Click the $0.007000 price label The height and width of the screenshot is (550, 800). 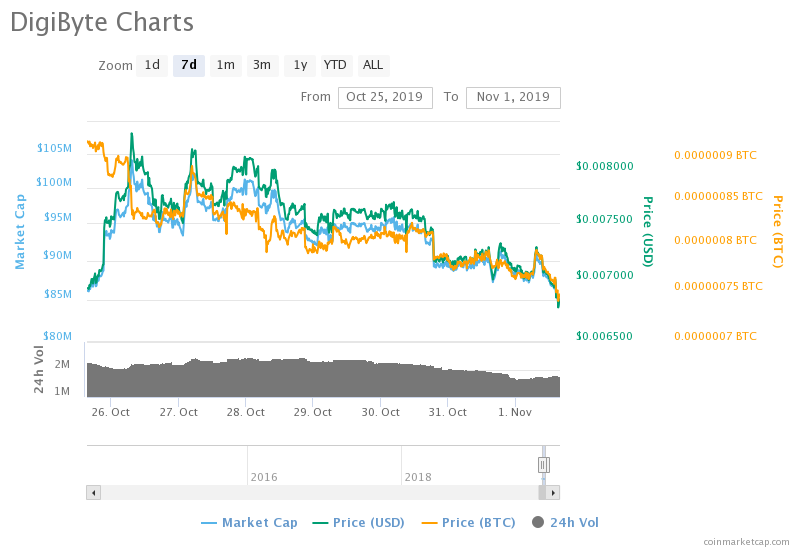pyautogui.click(x=605, y=276)
